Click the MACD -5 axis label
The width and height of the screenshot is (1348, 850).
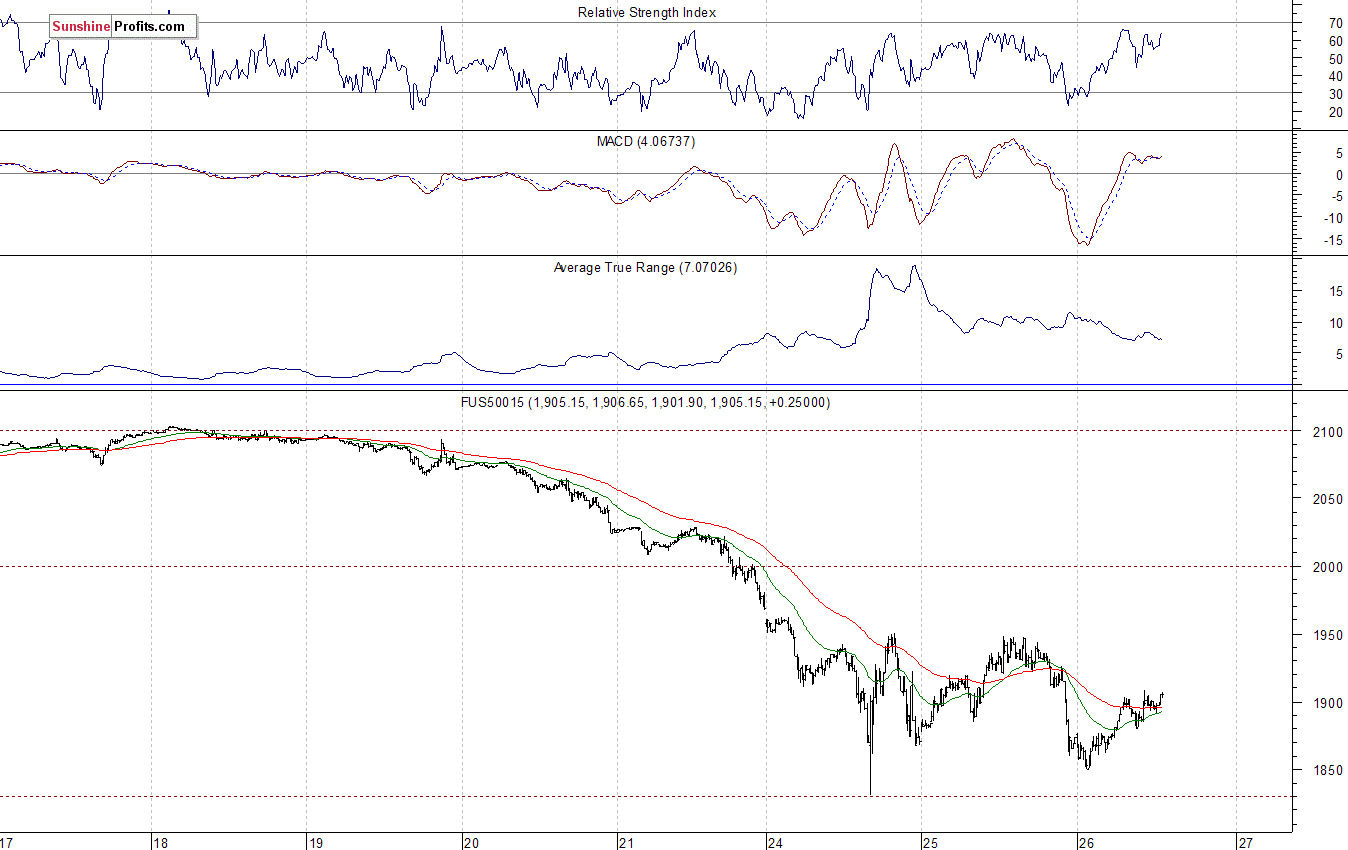tap(1335, 197)
